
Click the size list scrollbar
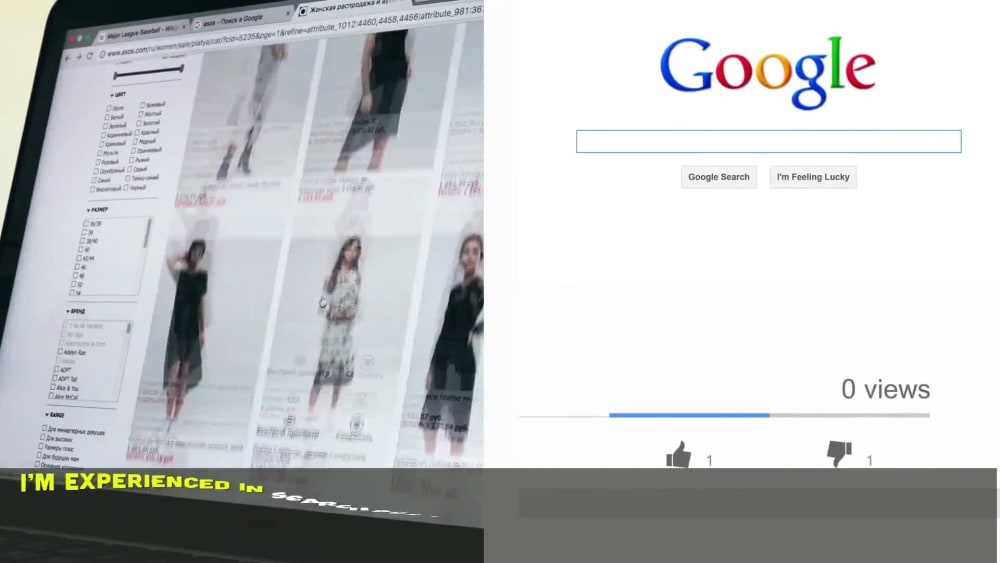147,235
